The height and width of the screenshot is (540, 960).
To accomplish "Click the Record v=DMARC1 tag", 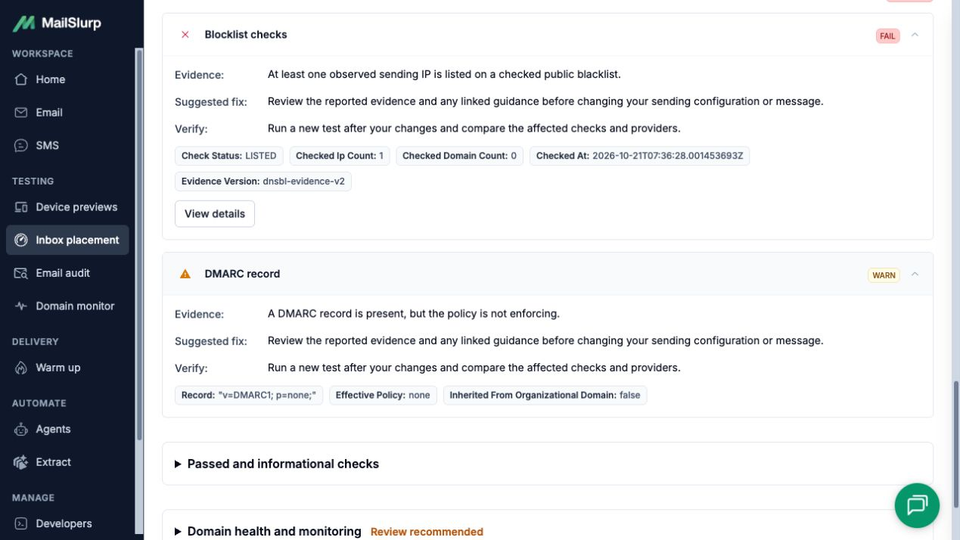I will 249,395.
